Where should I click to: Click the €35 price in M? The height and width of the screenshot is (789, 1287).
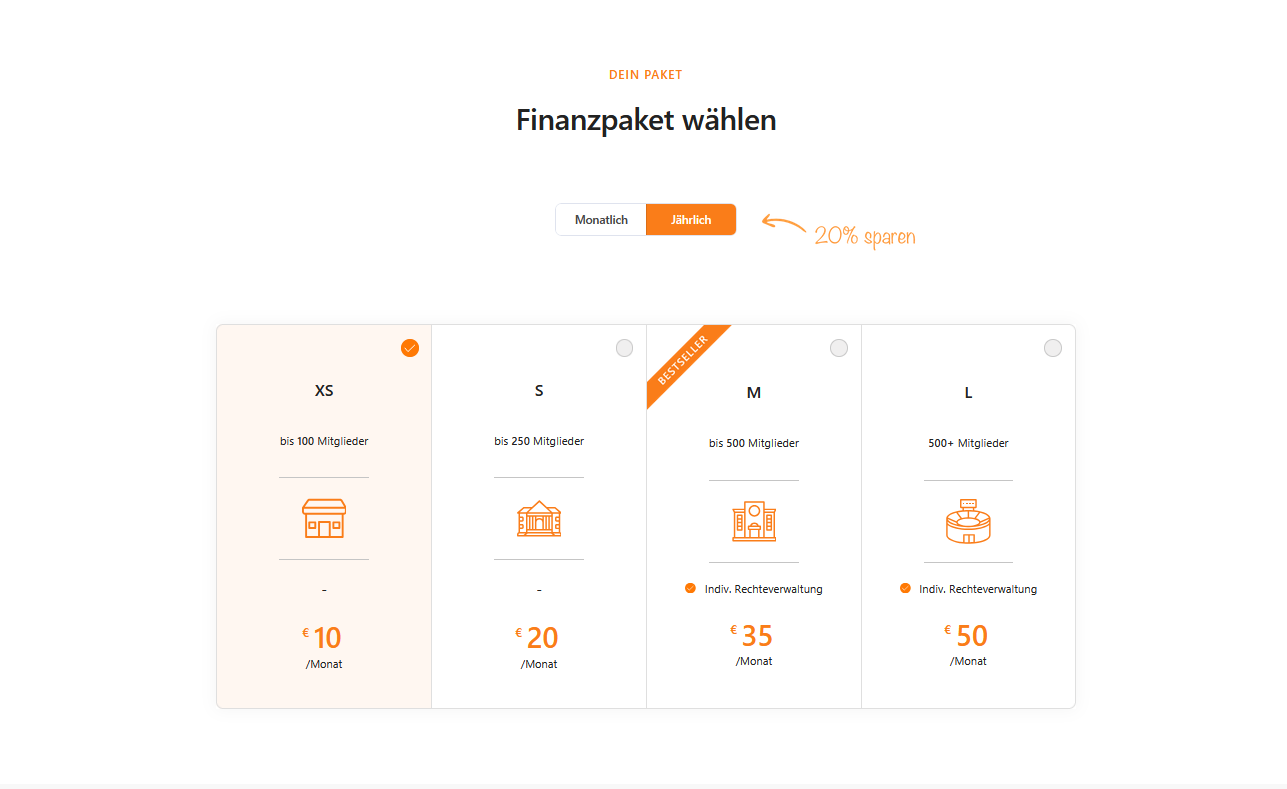pos(752,635)
